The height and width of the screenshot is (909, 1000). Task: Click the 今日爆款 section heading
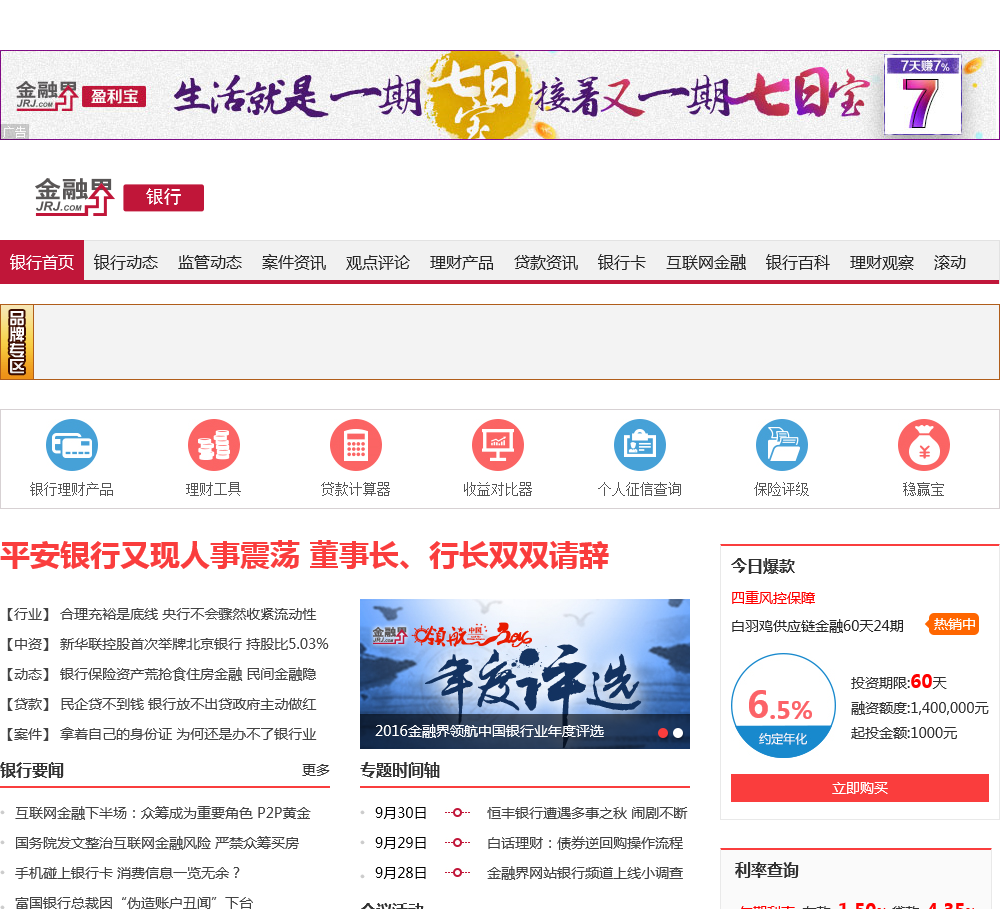(763, 566)
